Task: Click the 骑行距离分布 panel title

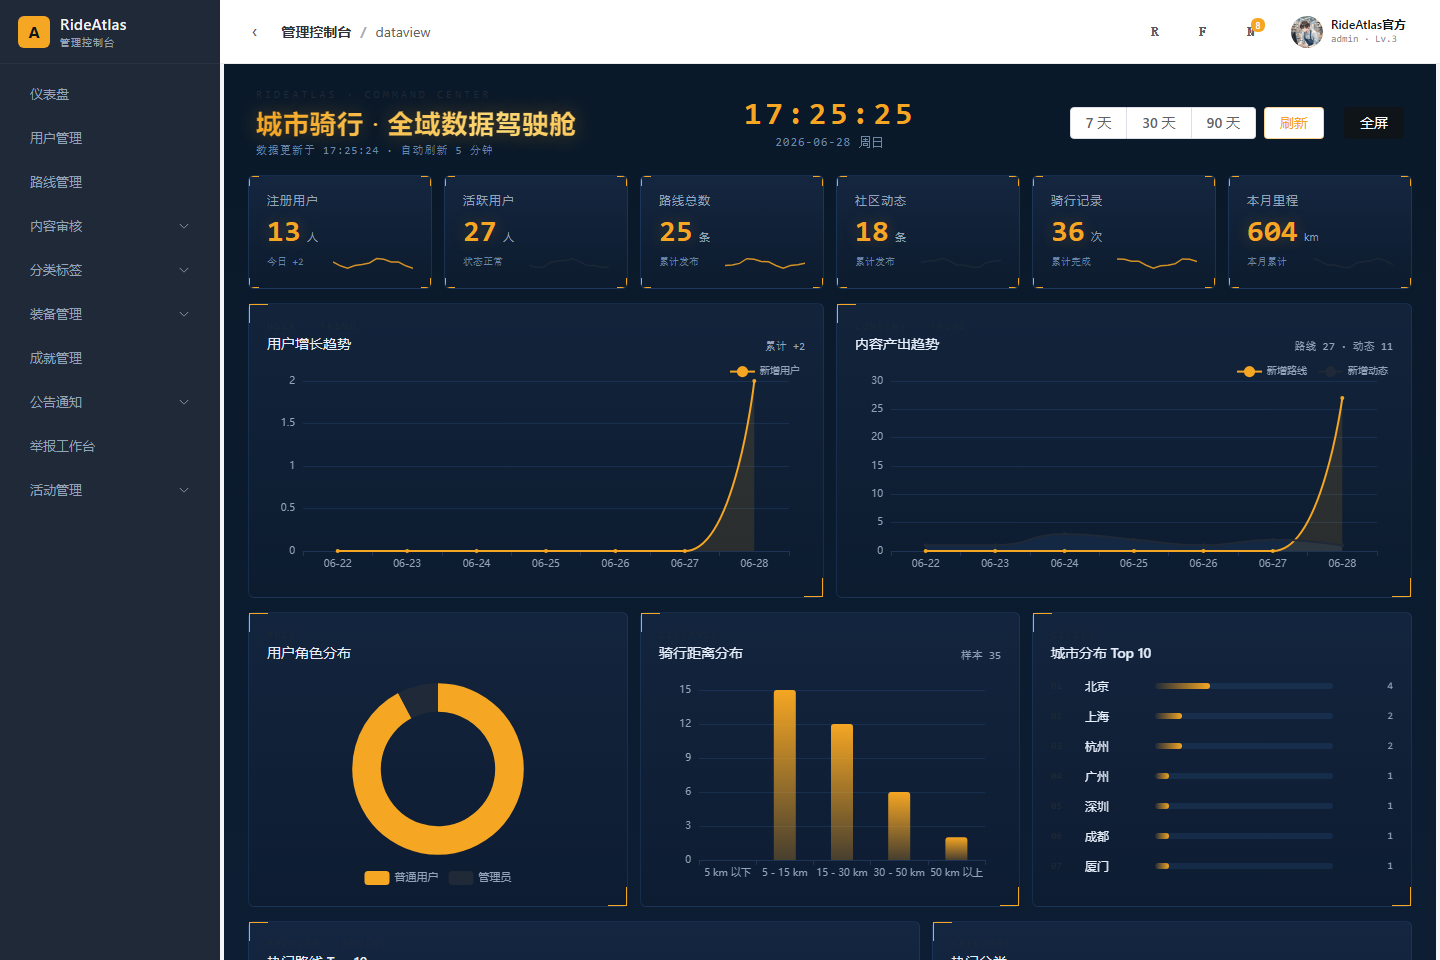Action: [701, 653]
